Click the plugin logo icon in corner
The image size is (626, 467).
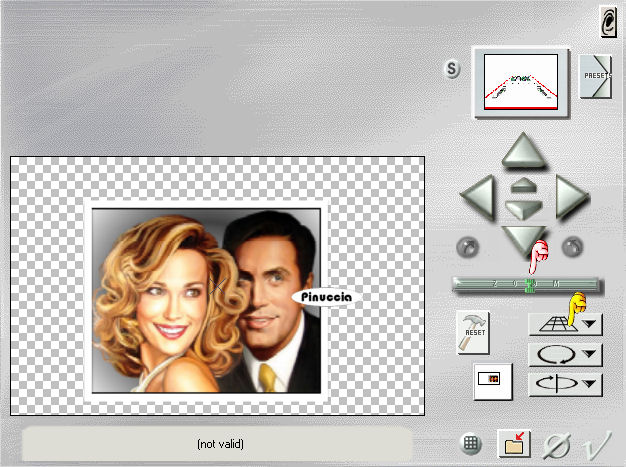pos(608,22)
